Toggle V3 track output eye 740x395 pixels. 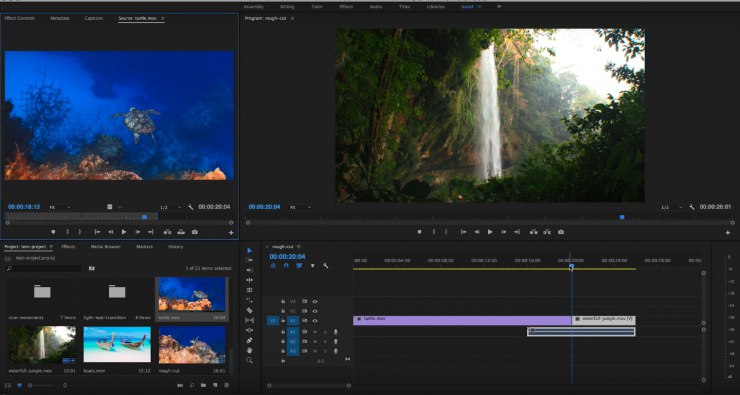click(315, 301)
